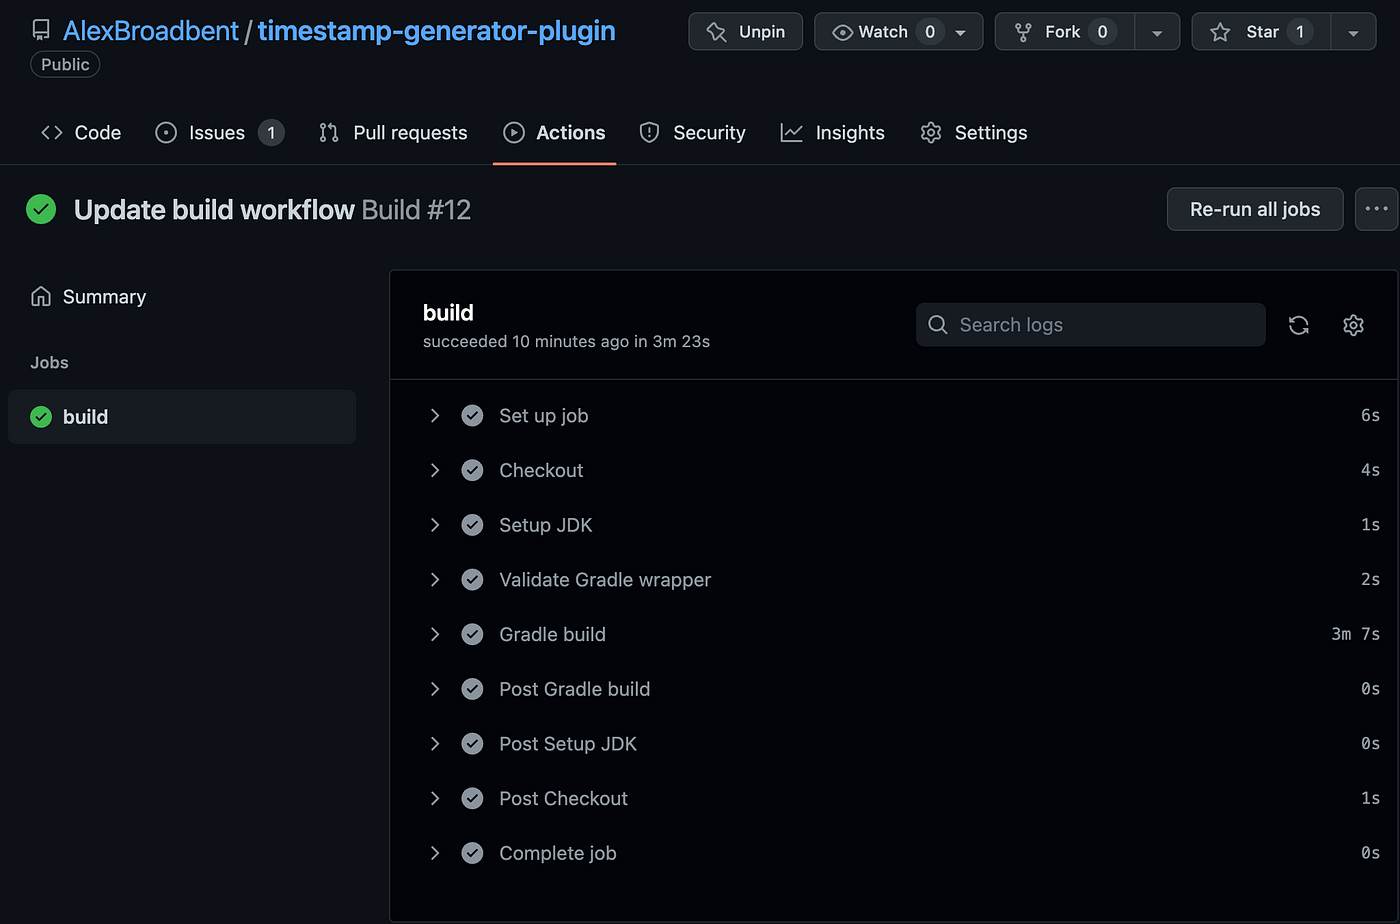Click the Complete job step label
Viewport: 1400px width, 924px height.
[x=558, y=853]
